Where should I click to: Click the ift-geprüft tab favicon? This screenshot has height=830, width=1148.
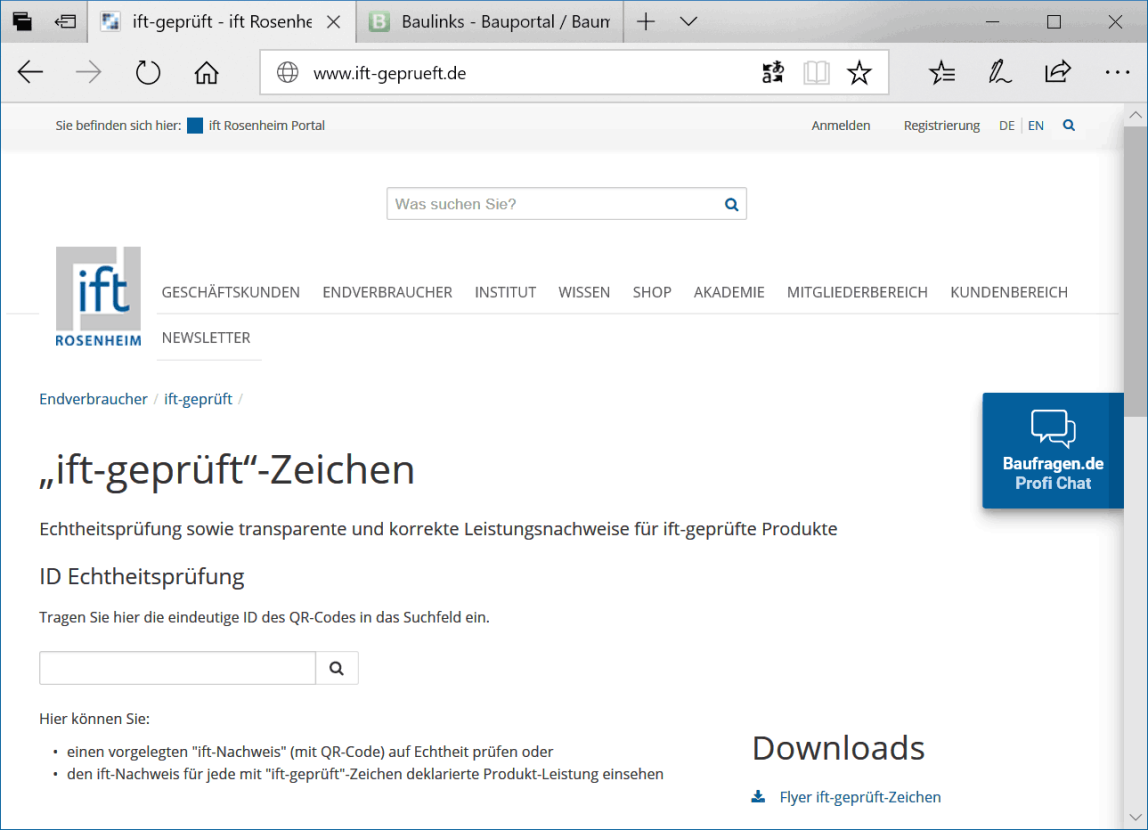click(x=111, y=22)
